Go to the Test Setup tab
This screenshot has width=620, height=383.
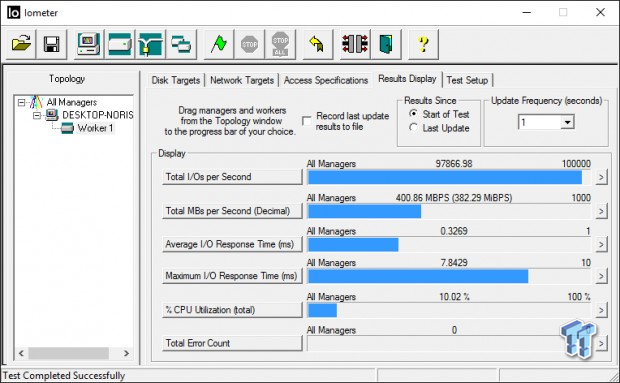tap(467, 80)
